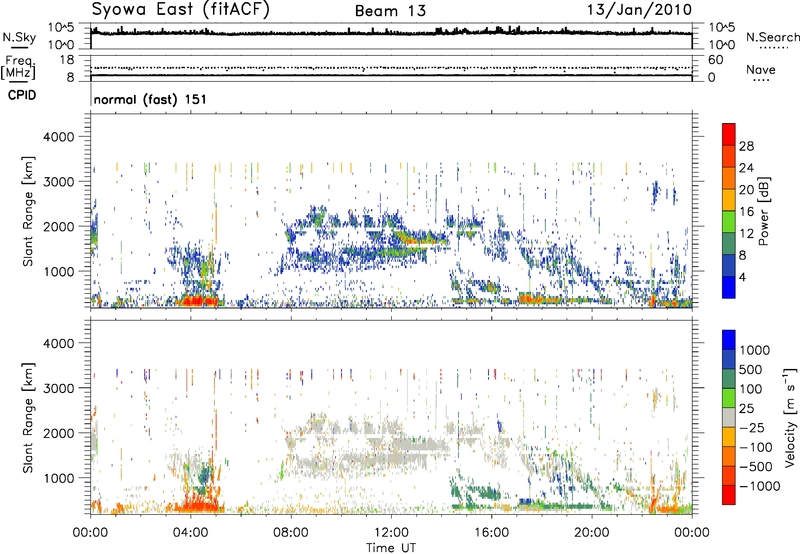Click the "Nave" legend label
The height and width of the screenshot is (554, 800).
[760, 69]
